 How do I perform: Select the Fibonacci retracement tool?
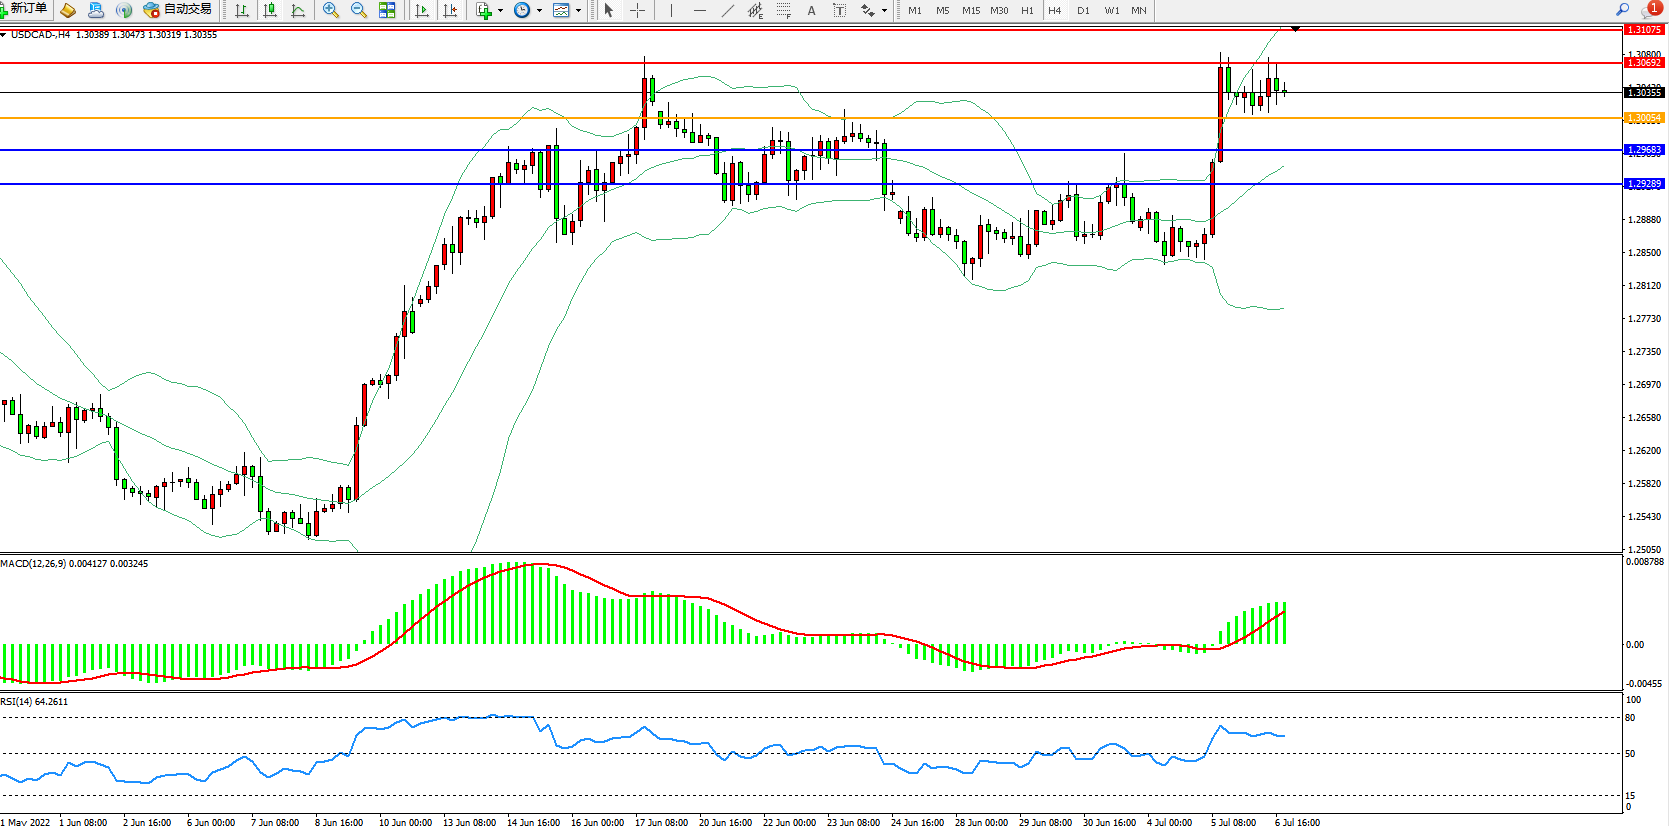[x=783, y=10]
